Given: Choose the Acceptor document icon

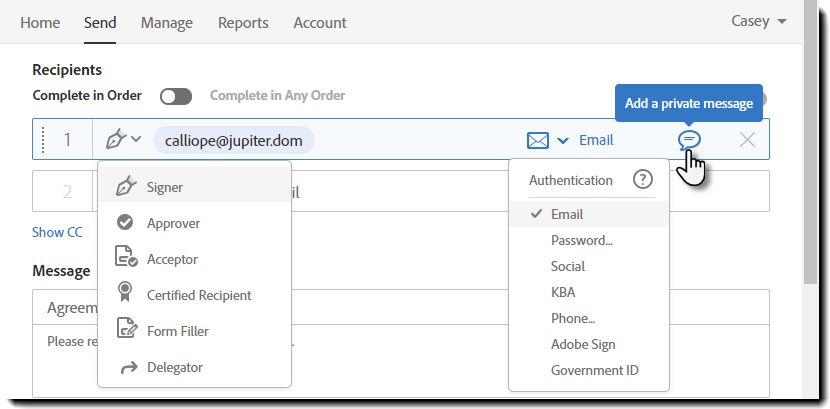Looking at the screenshot, I should point(126,257).
